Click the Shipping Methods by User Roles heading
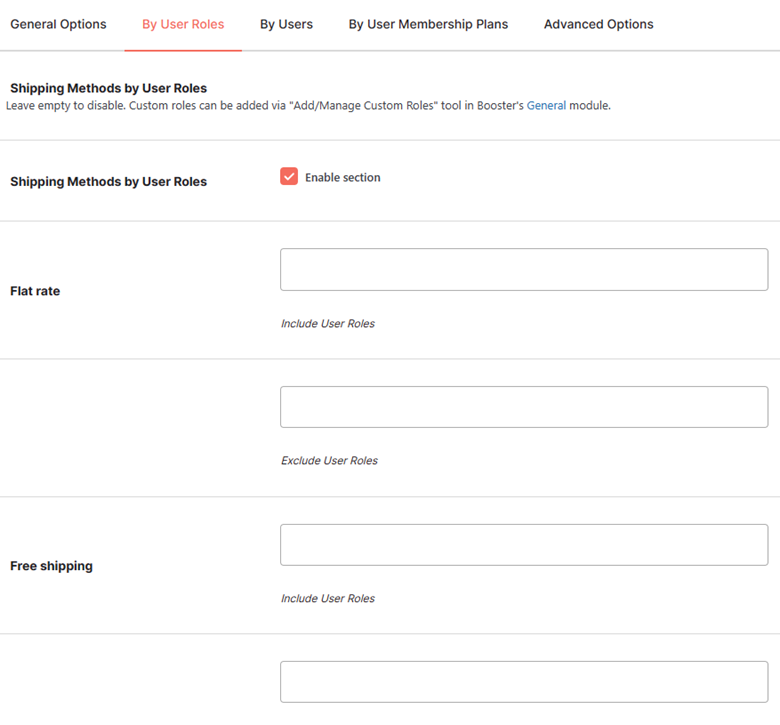 [x=108, y=88]
